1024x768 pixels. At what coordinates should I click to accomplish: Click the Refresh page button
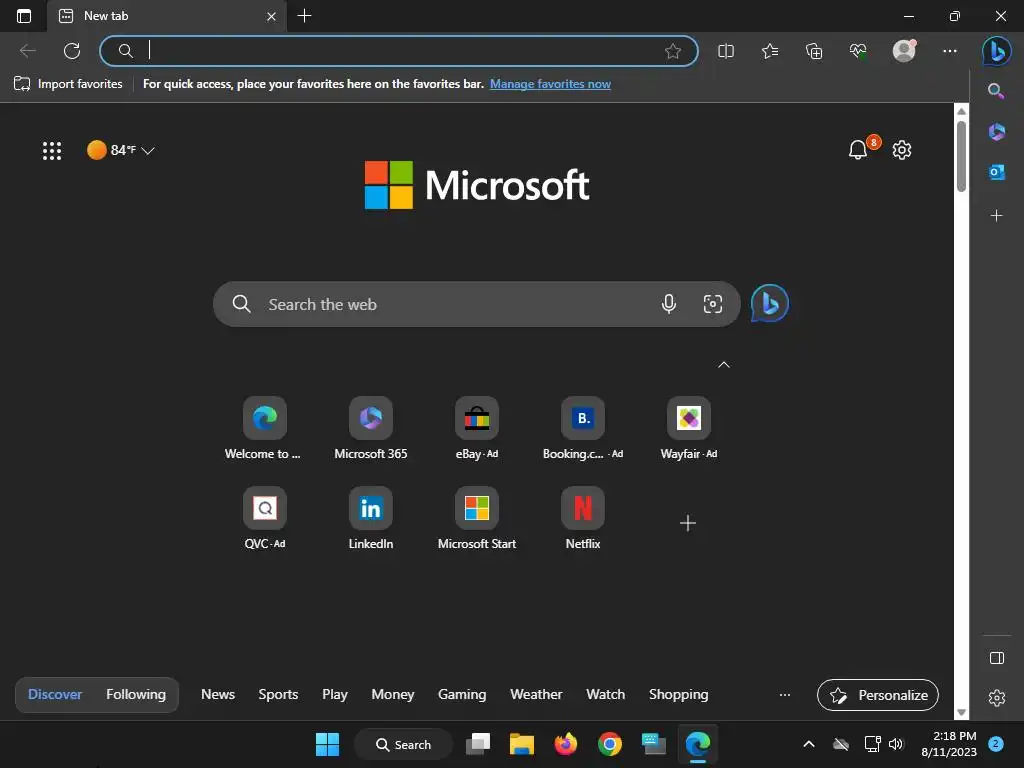[72, 51]
